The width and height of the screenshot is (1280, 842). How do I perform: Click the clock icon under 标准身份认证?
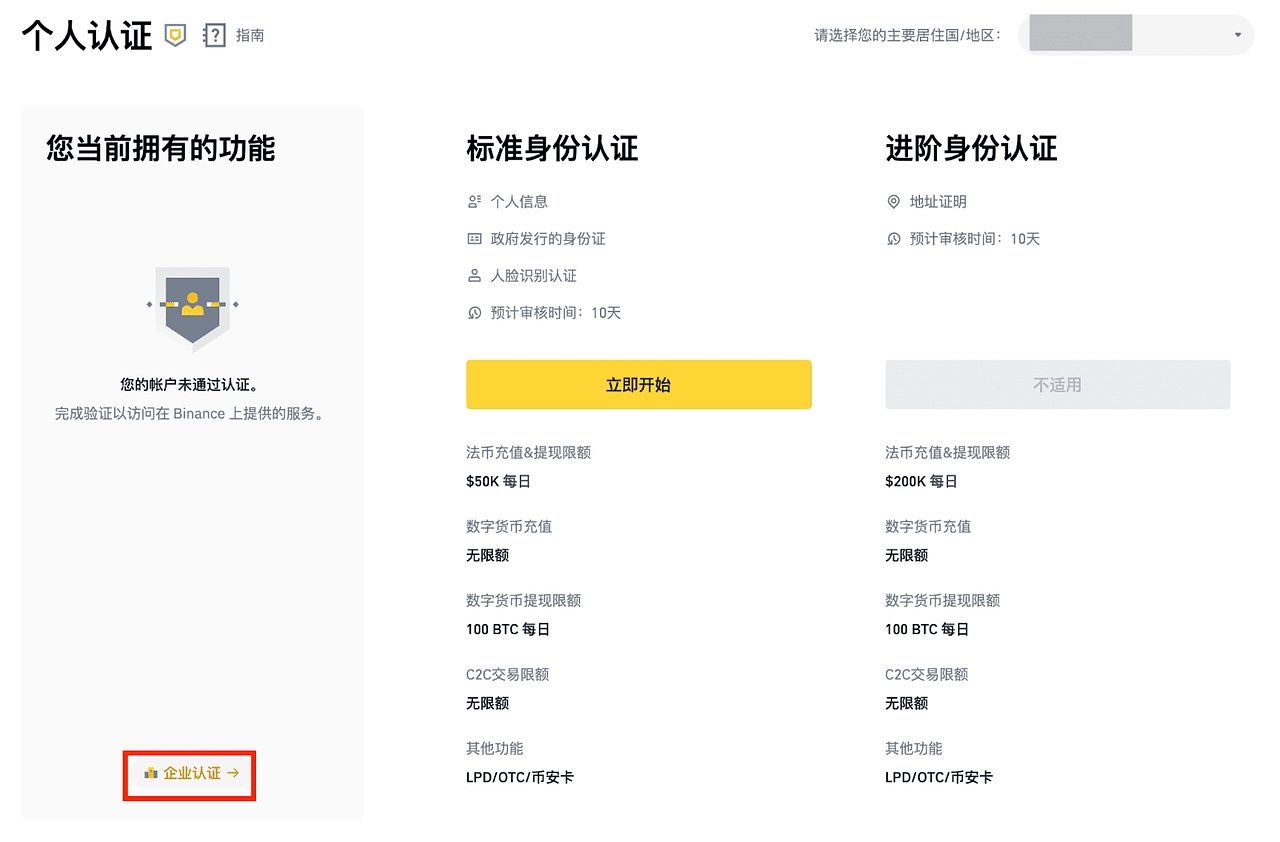[x=475, y=313]
